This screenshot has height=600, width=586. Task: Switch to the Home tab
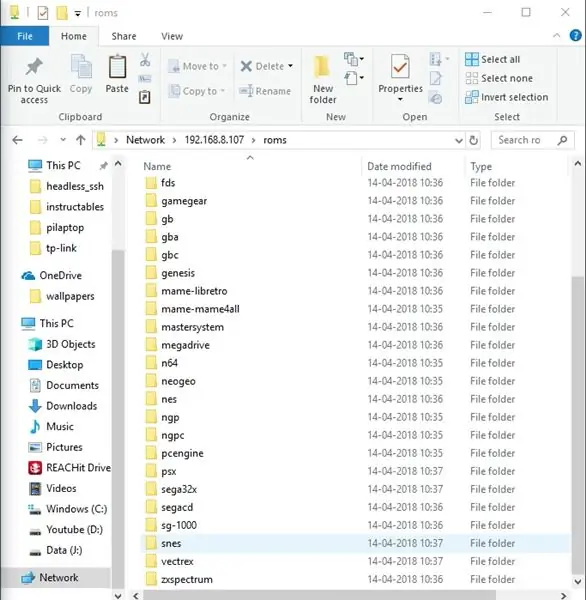73,36
